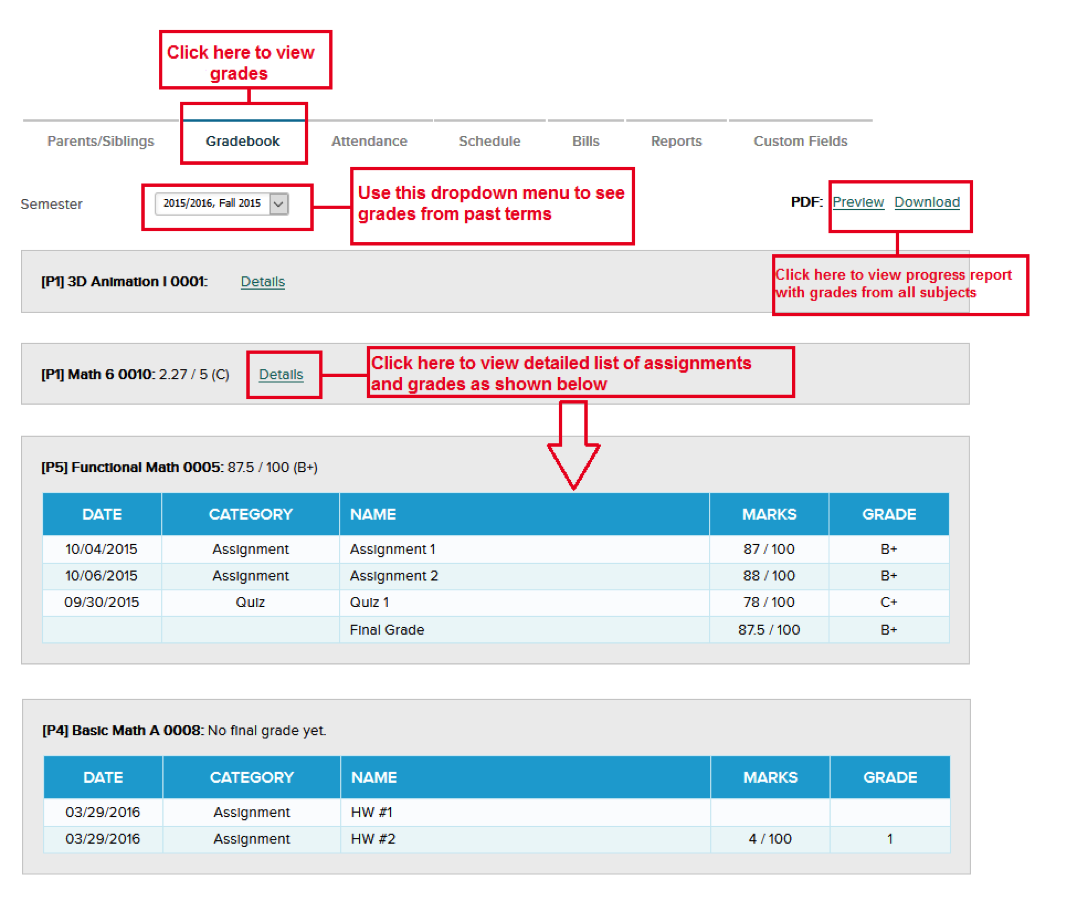Screen dimensions: 1066x900
Task: View the Schedule tab
Action: [489, 141]
